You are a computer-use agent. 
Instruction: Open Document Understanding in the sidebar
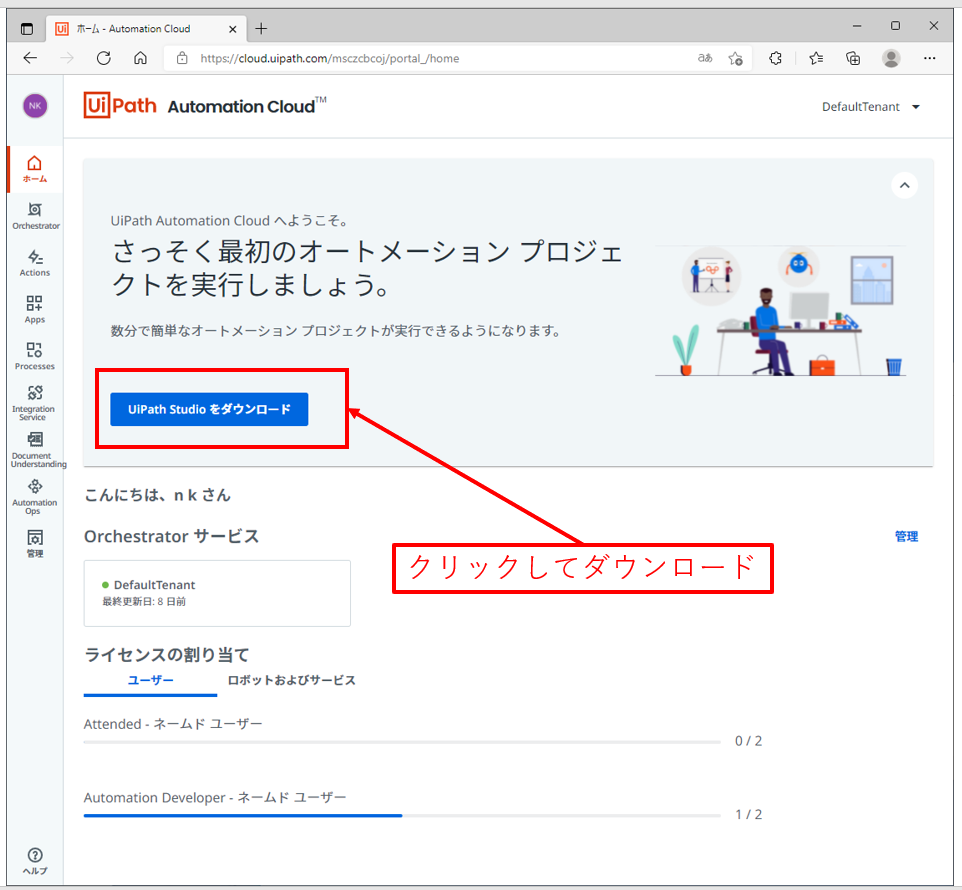coord(37,450)
